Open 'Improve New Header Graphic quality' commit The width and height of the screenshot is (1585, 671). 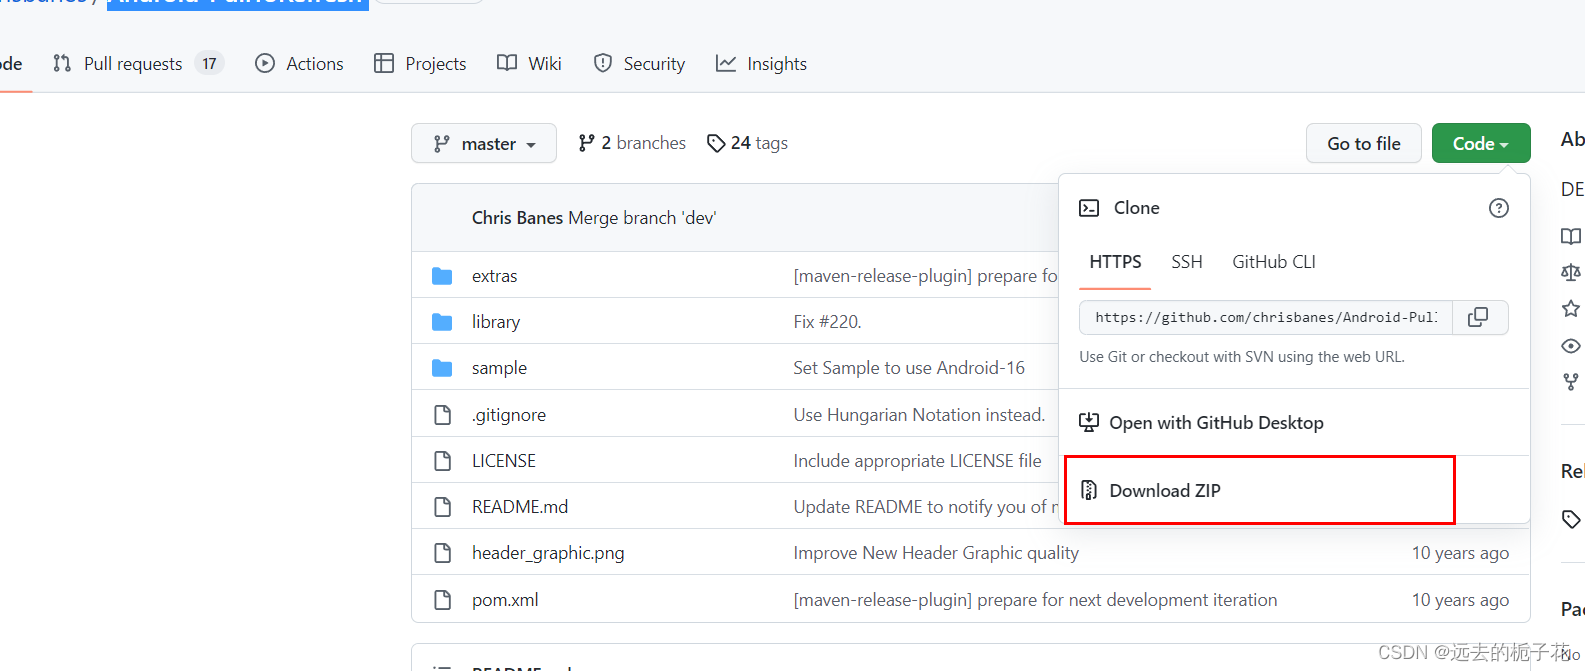[936, 553]
